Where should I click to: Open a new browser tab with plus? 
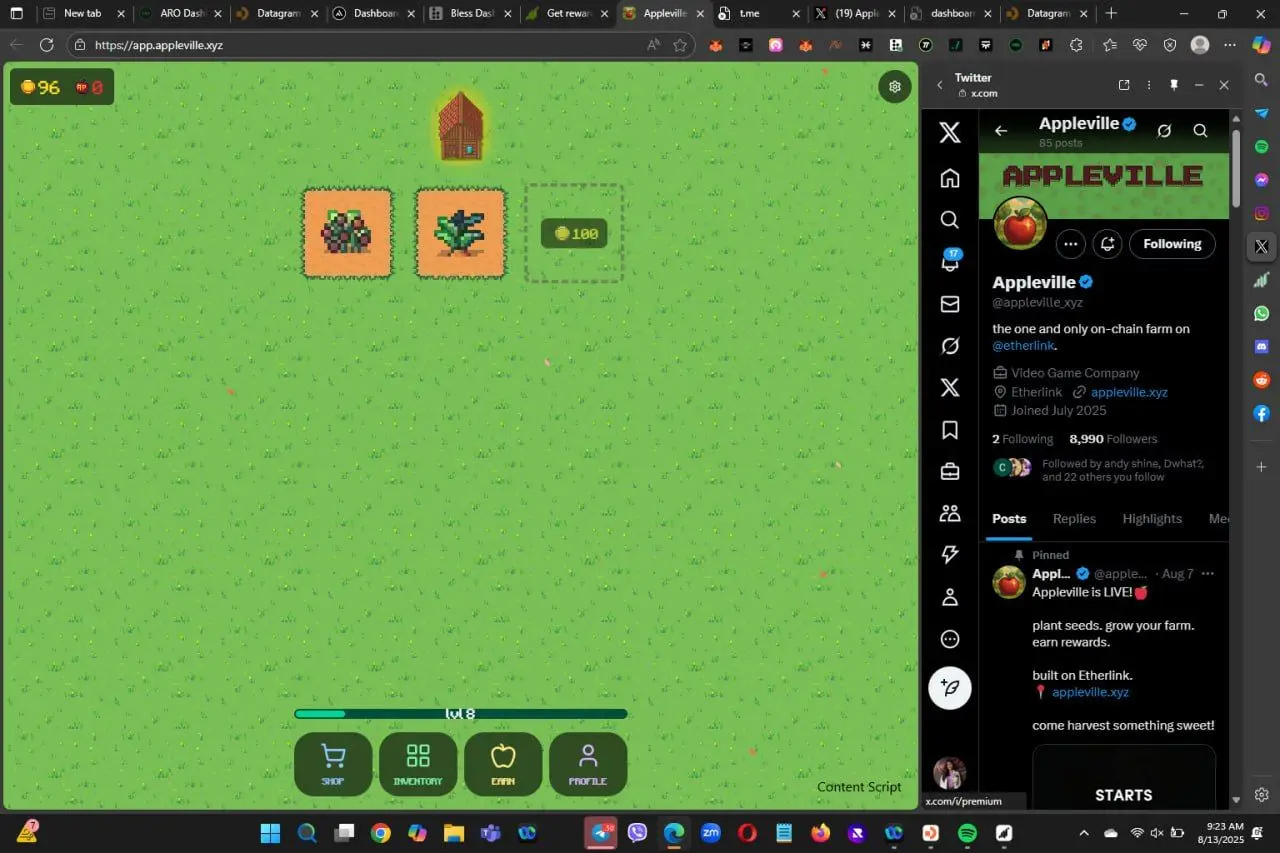(1111, 14)
